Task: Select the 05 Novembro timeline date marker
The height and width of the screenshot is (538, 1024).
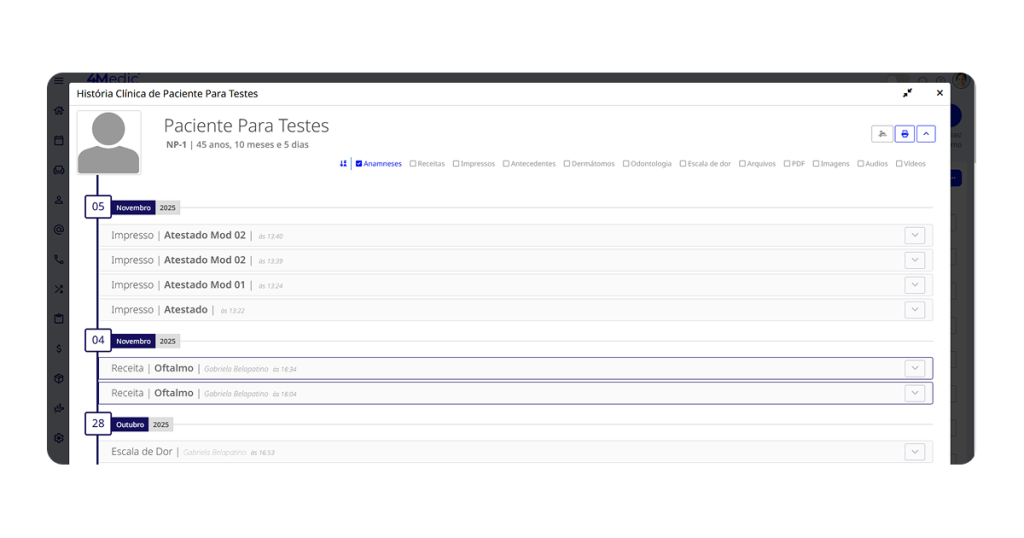Action: click(x=98, y=207)
